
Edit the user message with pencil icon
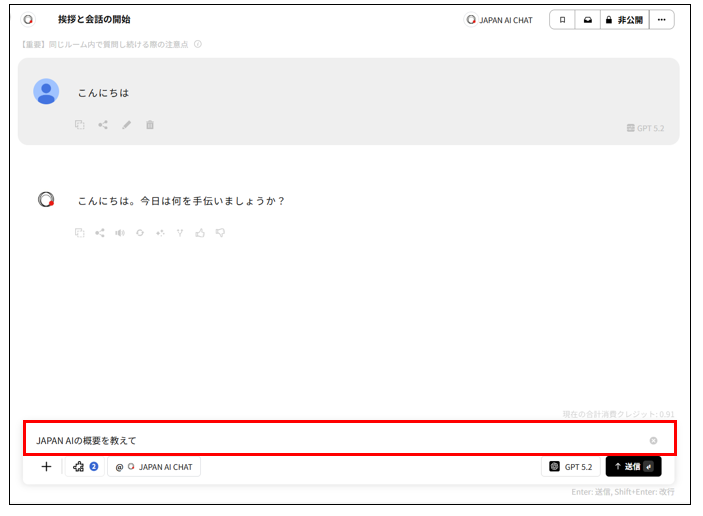click(x=127, y=125)
